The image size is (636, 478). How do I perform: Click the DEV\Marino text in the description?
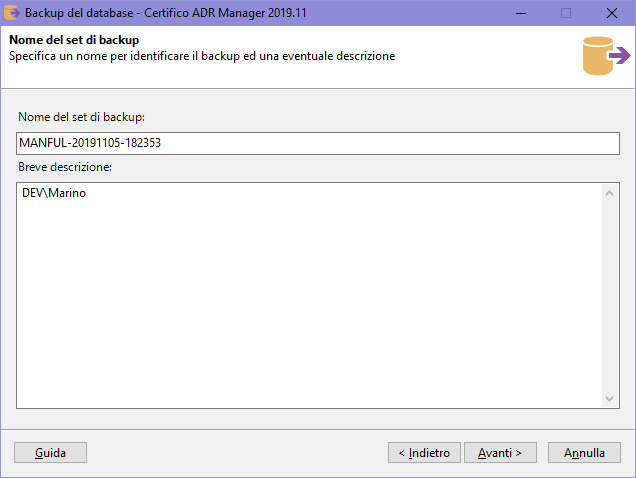(54, 194)
